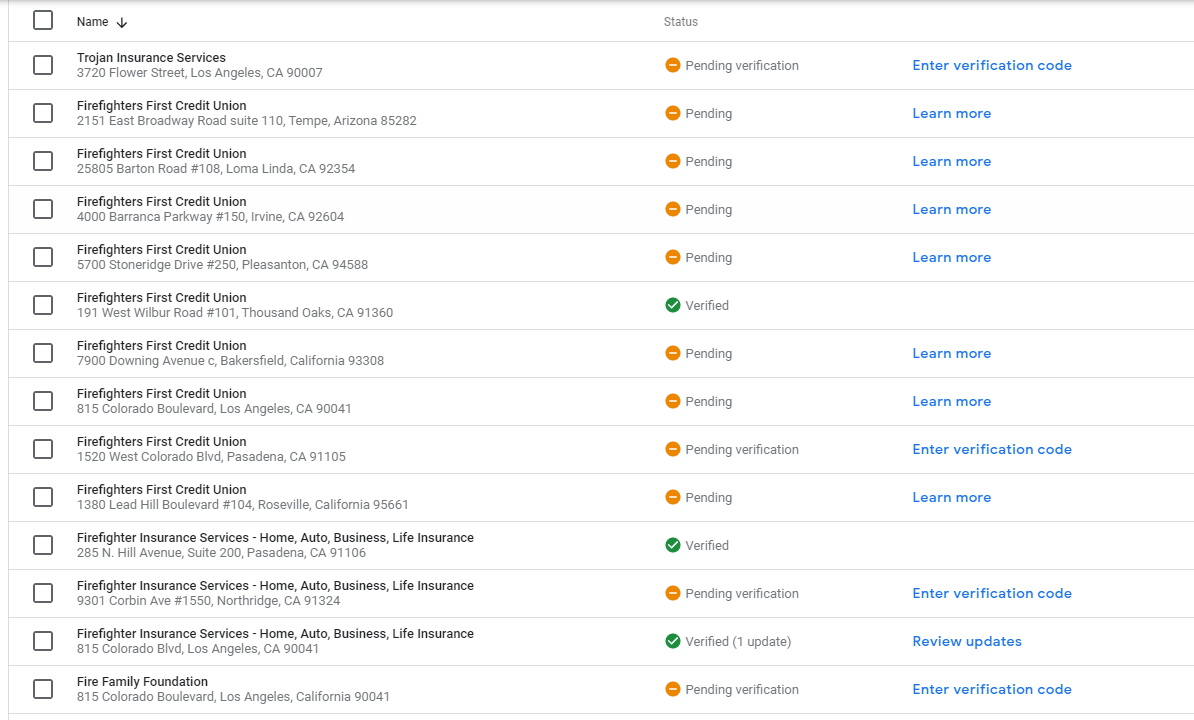Open Firefighter Insurance Services at 285 N. Hill Avenue

coord(275,537)
